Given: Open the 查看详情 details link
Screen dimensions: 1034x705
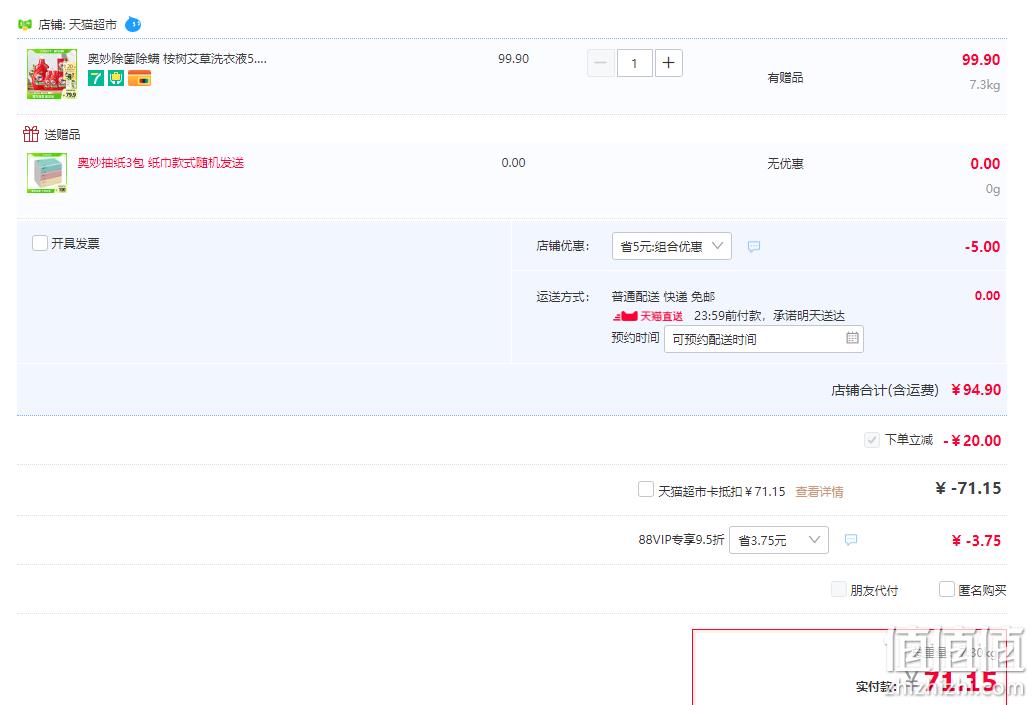Looking at the screenshot, I should [x=819, y=491].
